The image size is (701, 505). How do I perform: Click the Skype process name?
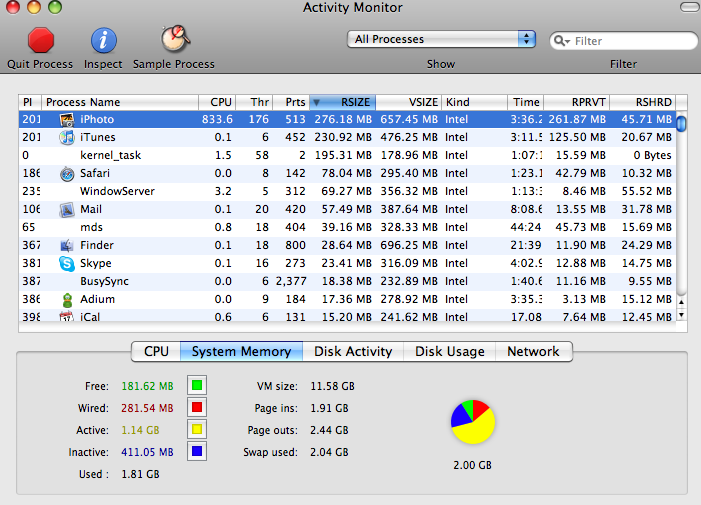coord(96,264)
